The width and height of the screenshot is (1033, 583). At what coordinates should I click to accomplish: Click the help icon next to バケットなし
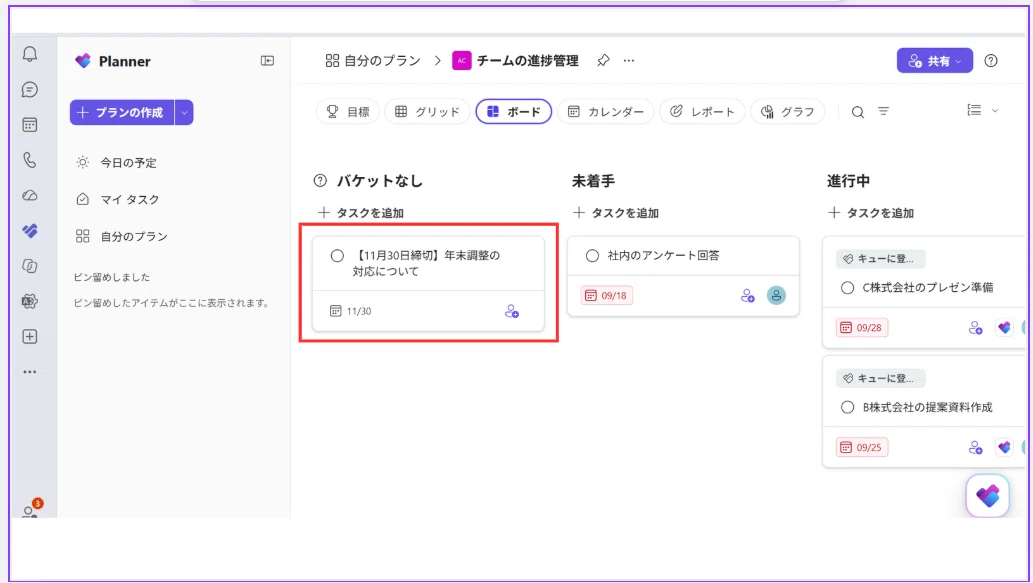(x=320, y=180)
